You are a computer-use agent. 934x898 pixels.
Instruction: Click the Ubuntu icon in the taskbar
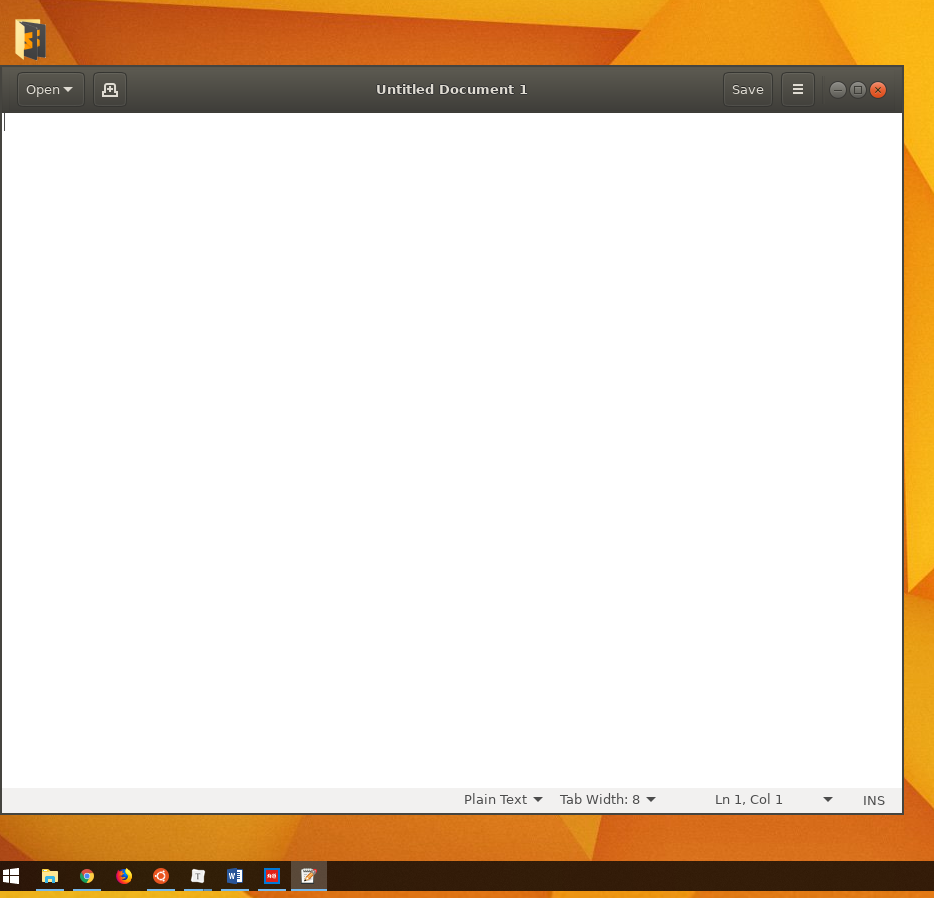click(161, 876)
